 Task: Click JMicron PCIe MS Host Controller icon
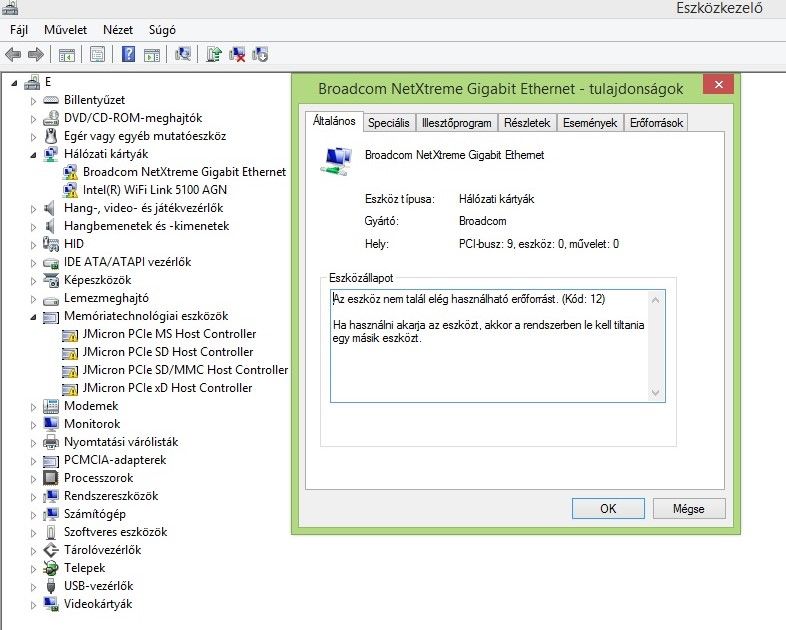(x=70, y=335)
